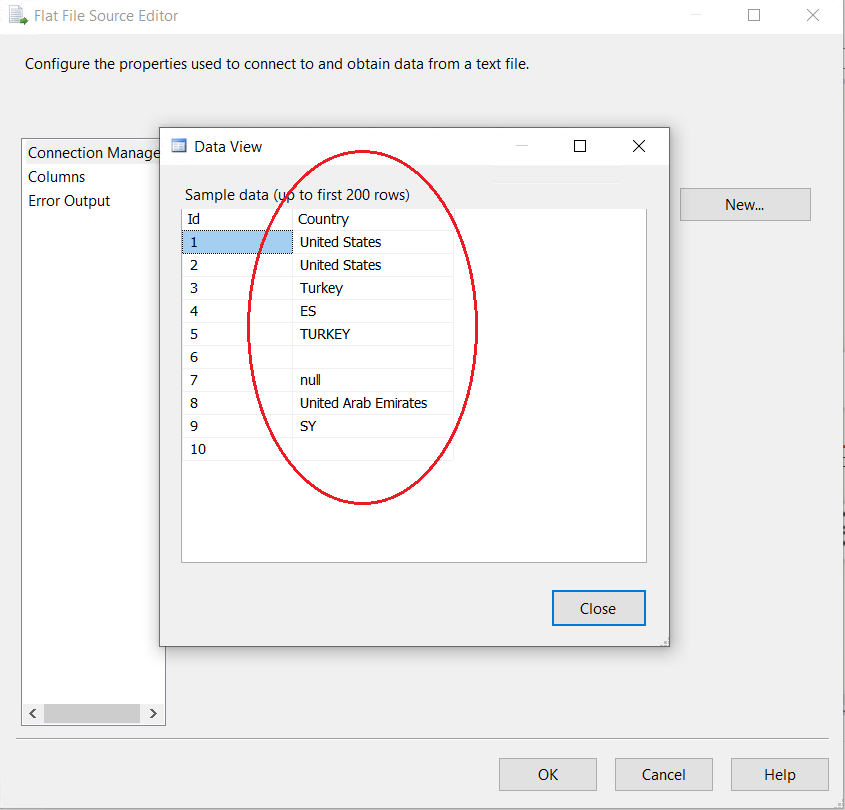Click the left arrow of the horizontal scrollbar
845x810 pixels.
[x=33, y=714]
